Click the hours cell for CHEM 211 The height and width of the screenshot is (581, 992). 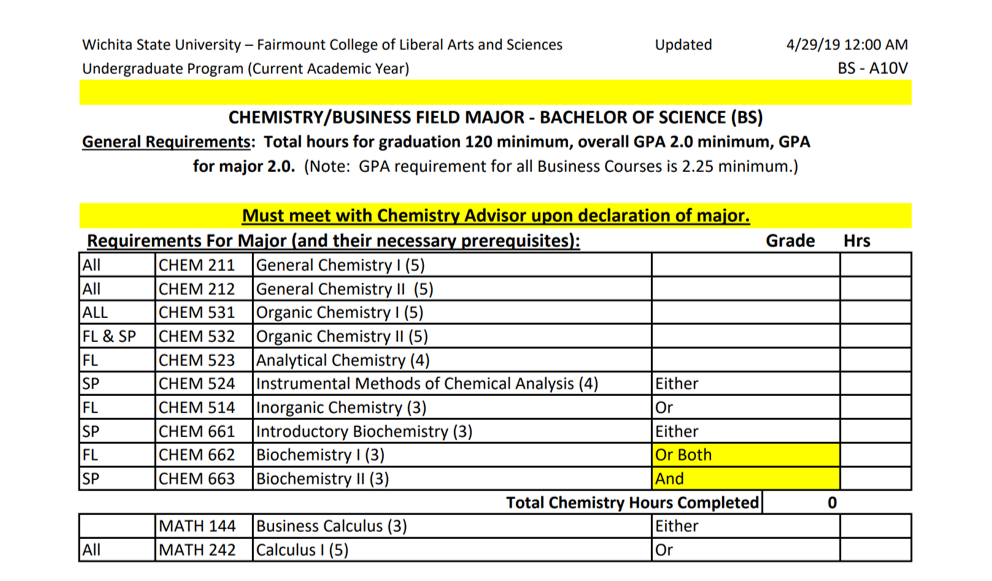[x=876, y=265]
